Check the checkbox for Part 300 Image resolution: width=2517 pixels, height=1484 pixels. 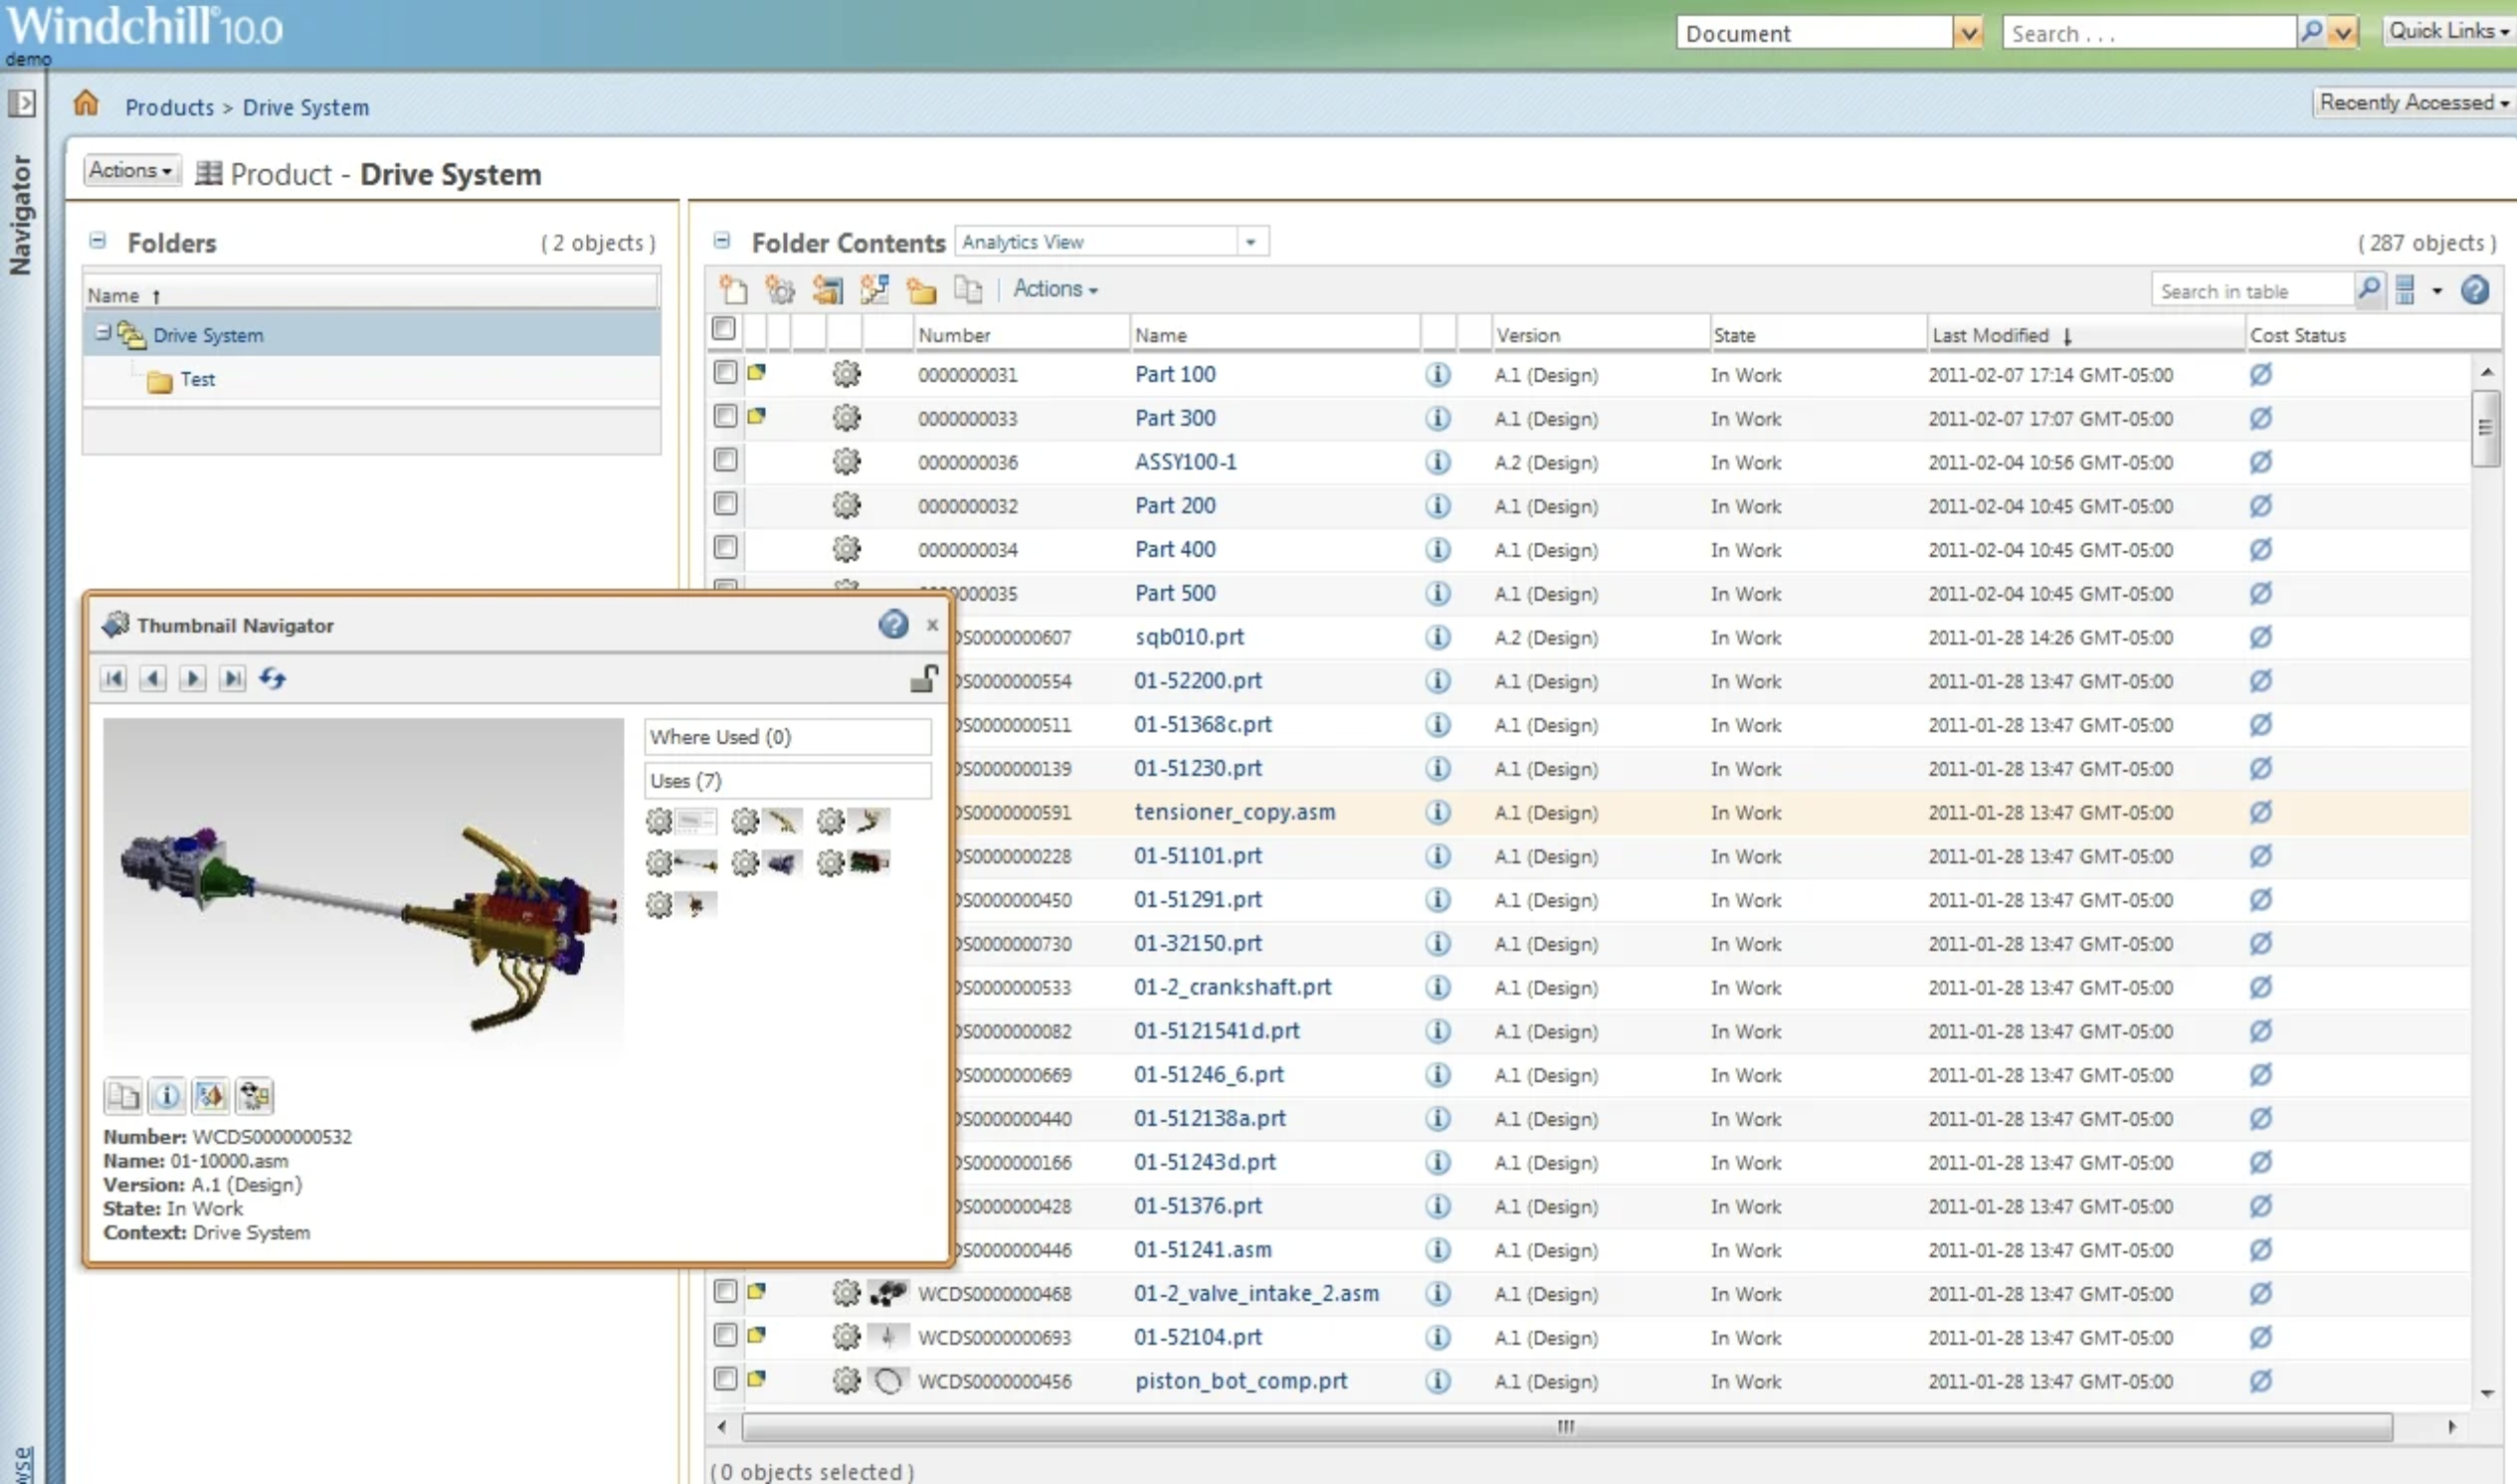[724, 417]
